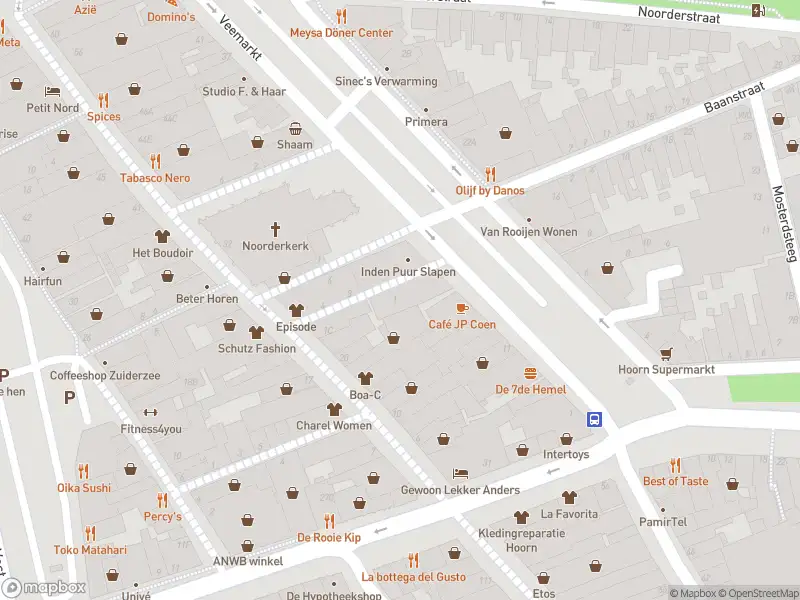Select the Van Rooijen Wonen label

[529, 232]
